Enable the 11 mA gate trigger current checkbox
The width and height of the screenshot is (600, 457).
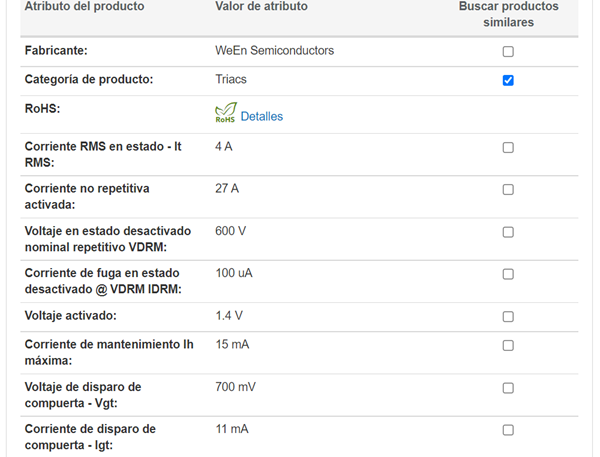(508, 430)
